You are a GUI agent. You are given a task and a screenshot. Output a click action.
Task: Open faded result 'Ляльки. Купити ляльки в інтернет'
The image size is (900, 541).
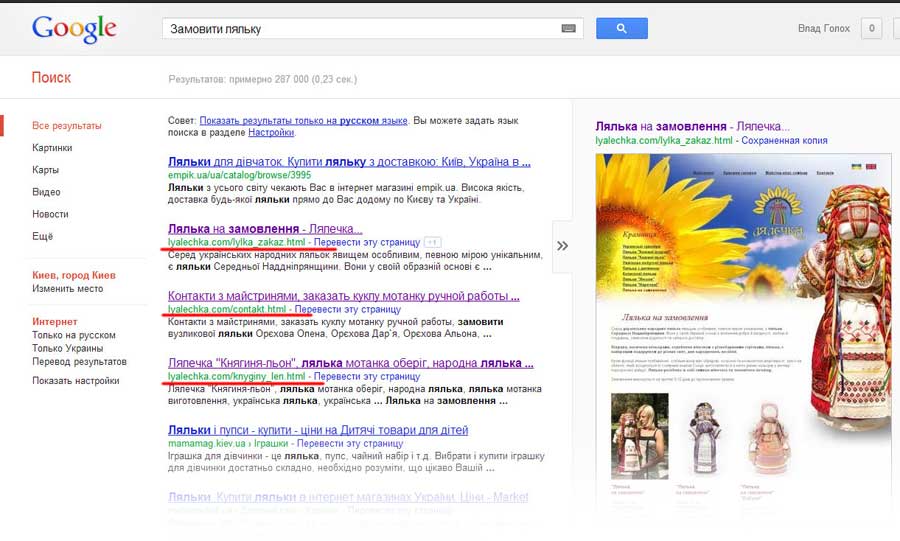click(x=348, y=497)
